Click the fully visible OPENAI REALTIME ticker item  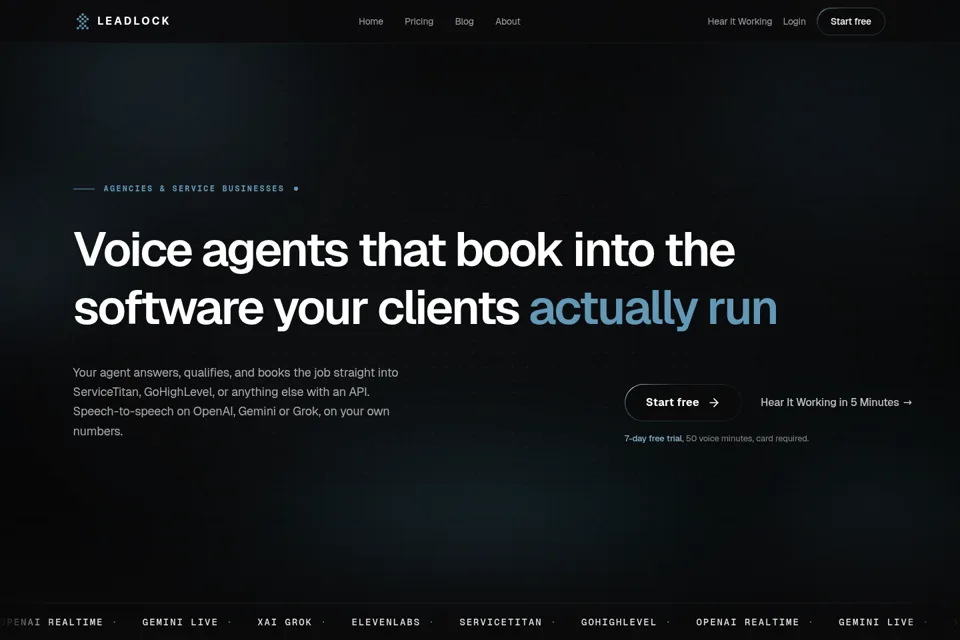coord(748,622)
